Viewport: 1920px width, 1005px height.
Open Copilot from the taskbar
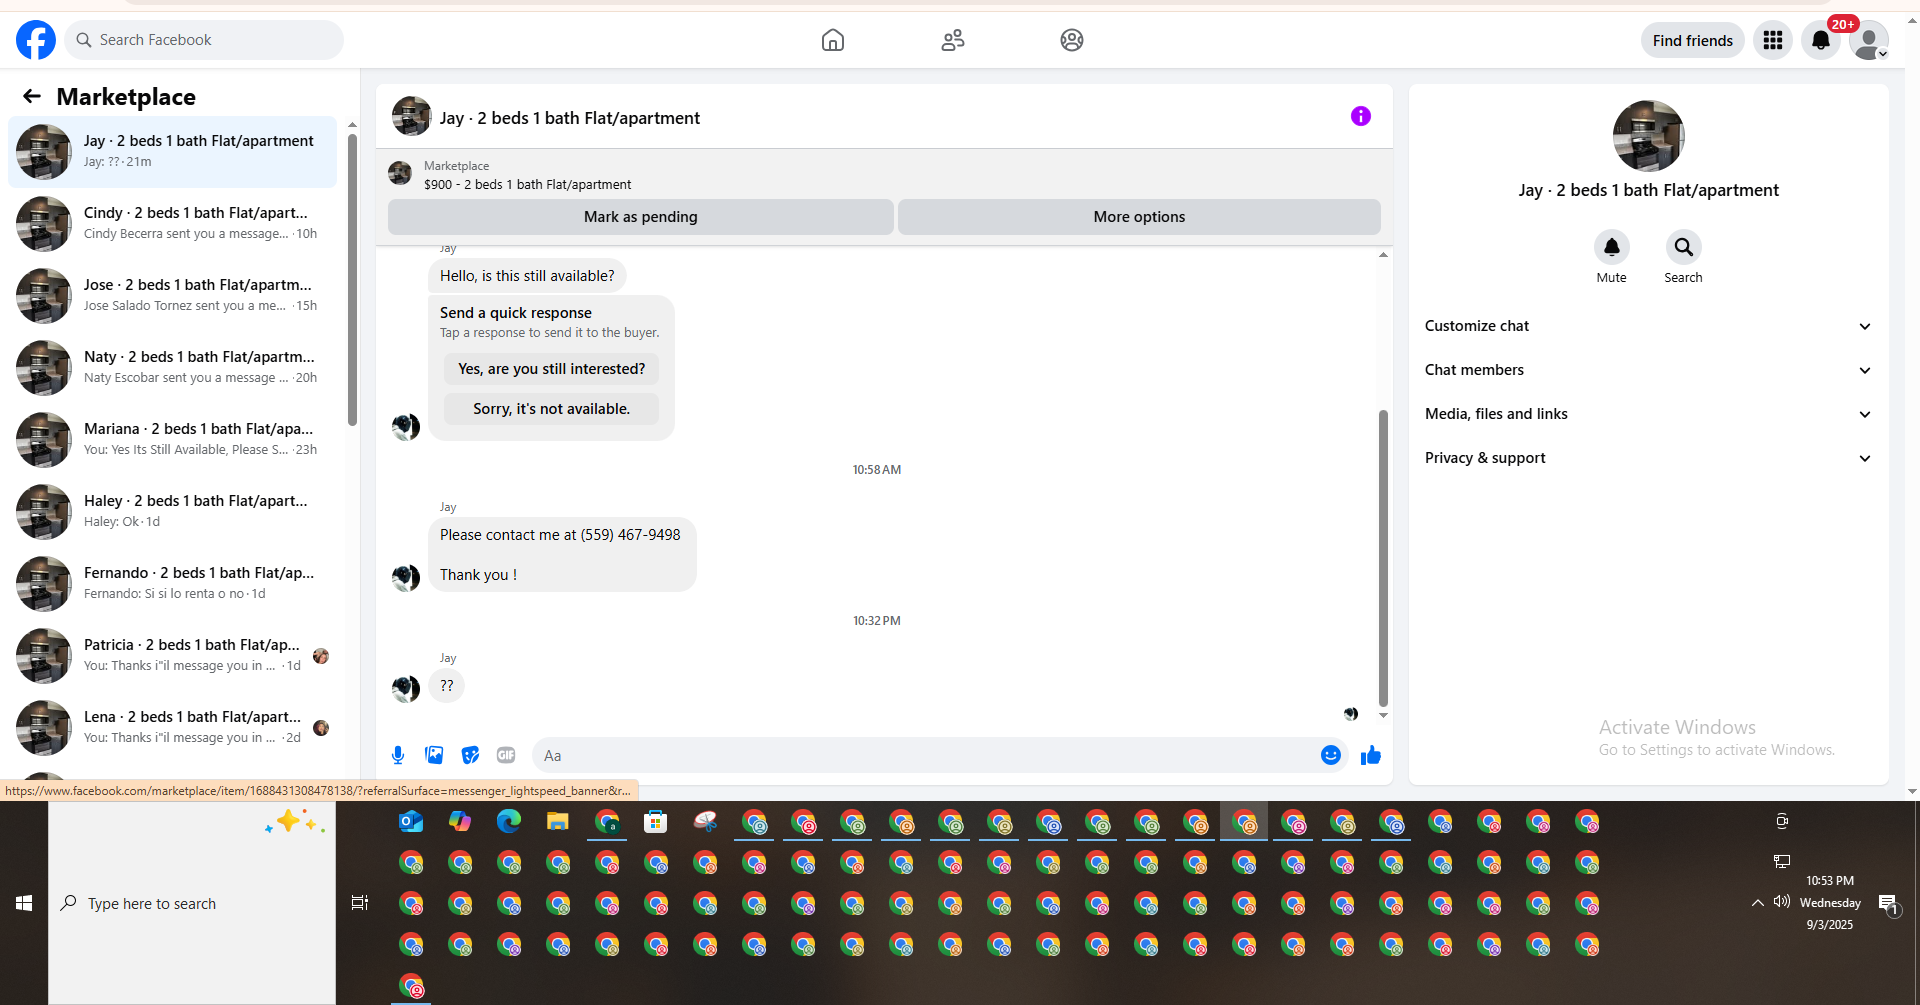coord(460,822)
